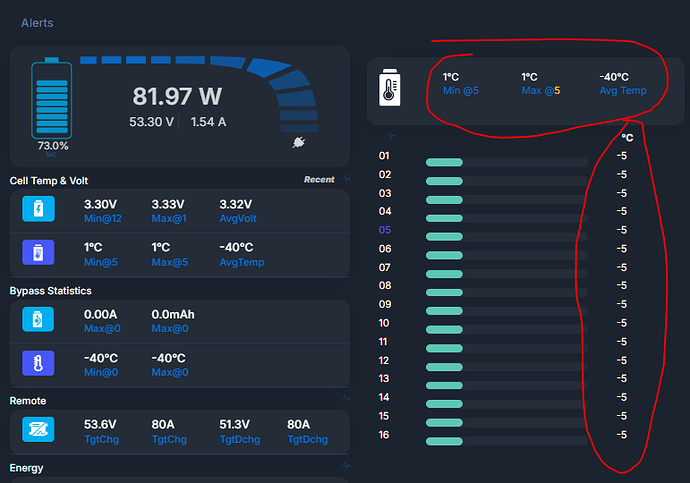Click the bypass current battery icon
This screenshot has width=690, height=483.
coord(38,319)
